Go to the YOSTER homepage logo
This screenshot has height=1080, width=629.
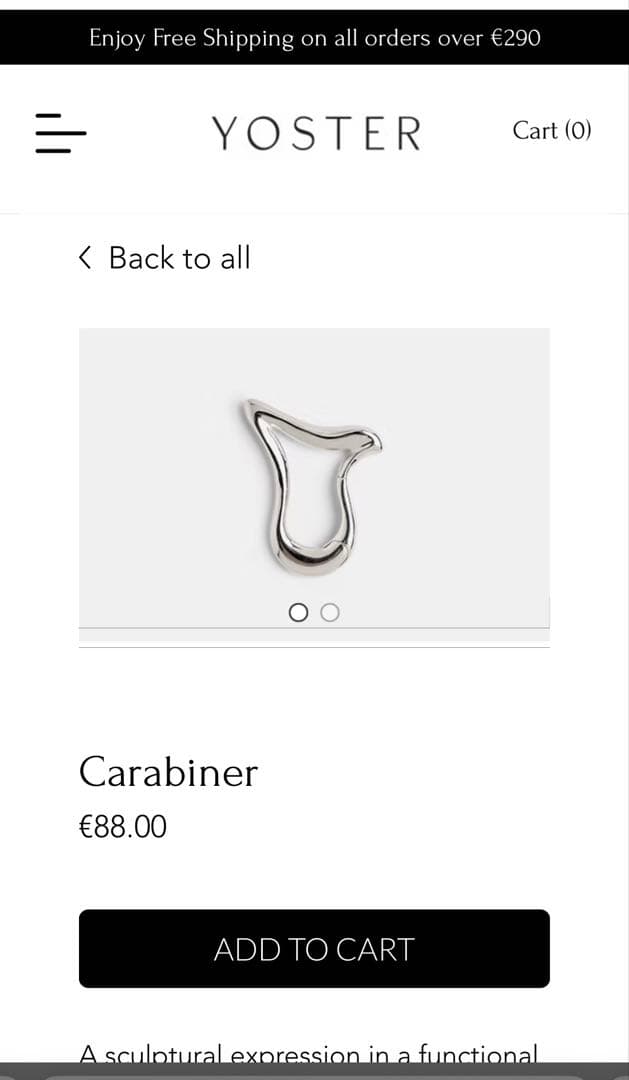click(x=316, y=133)
